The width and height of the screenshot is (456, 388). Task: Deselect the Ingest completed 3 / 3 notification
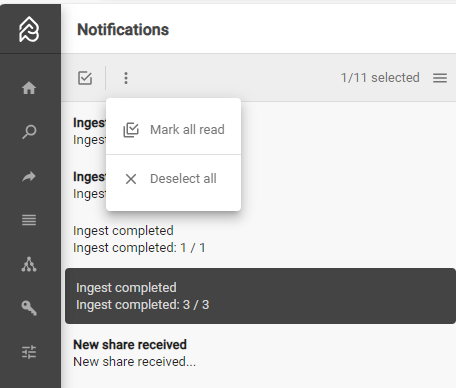coord(260,296)
